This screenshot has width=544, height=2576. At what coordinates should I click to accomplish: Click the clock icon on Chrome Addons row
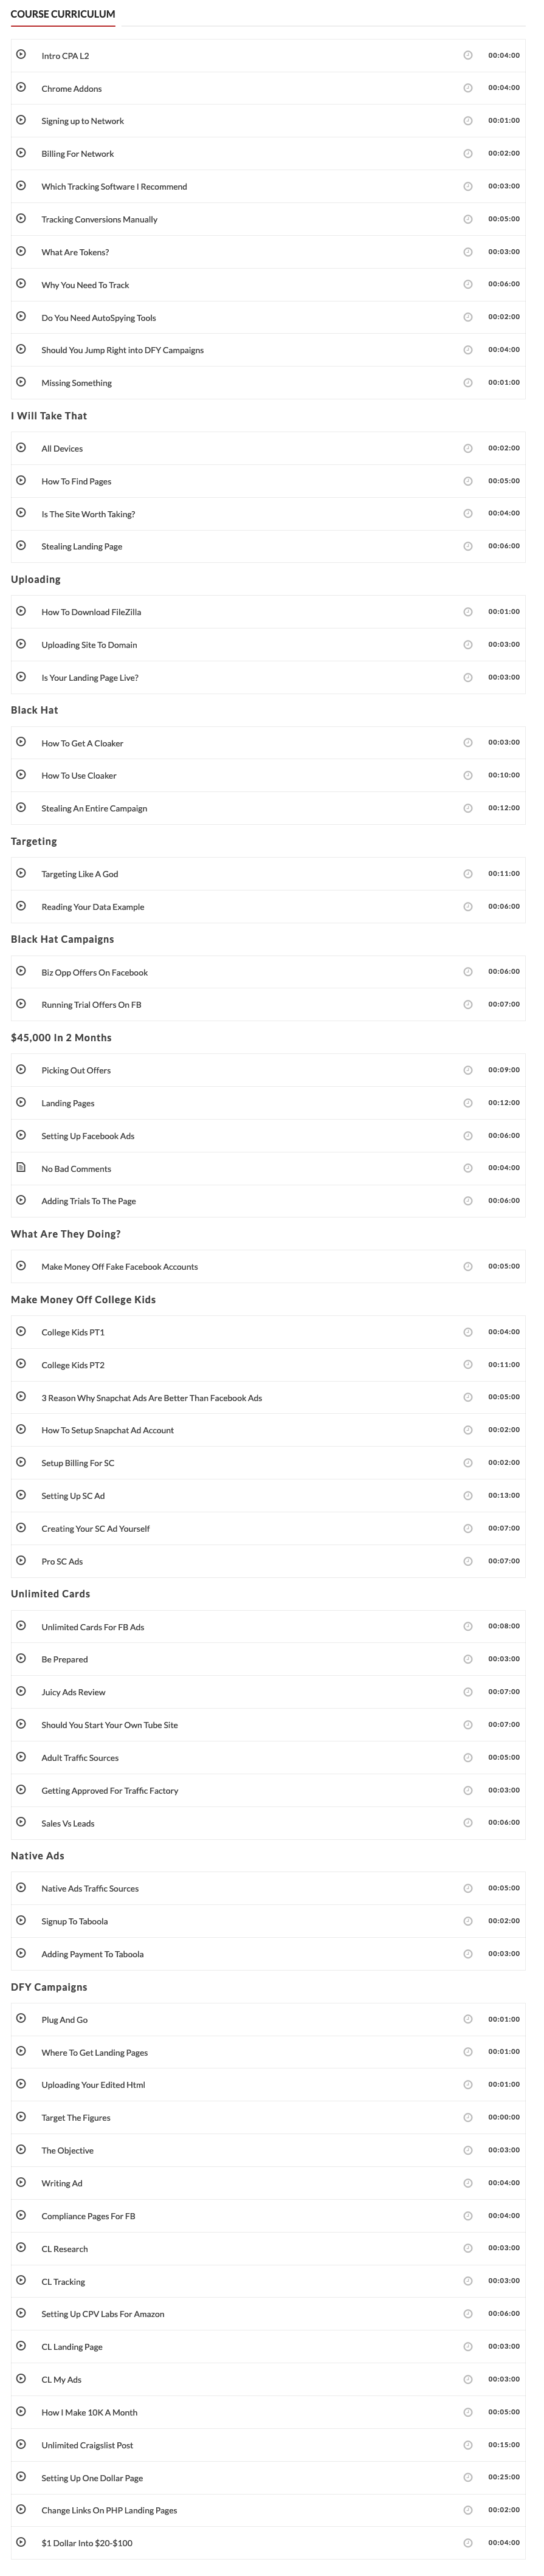click(468, 88)
